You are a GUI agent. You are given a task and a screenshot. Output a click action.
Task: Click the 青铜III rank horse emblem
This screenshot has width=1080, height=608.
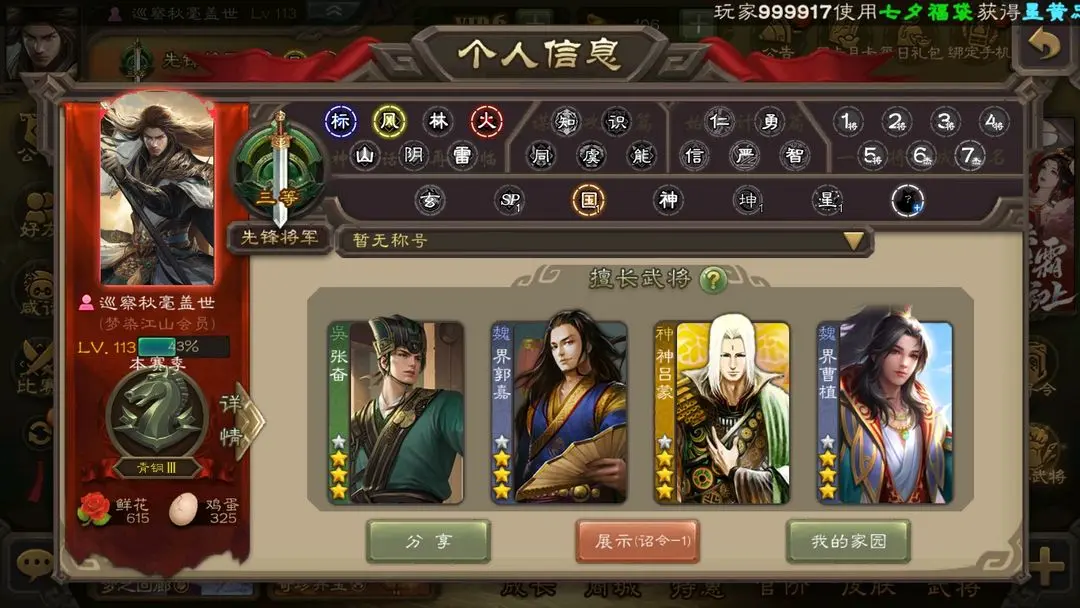tap(157, 415)
